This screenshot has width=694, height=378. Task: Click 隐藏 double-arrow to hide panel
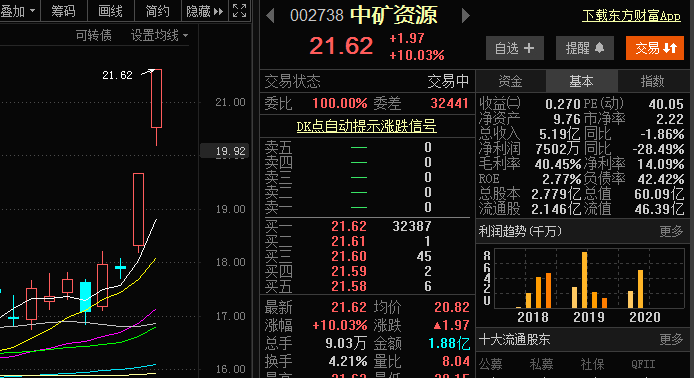(x=204, y=11)
